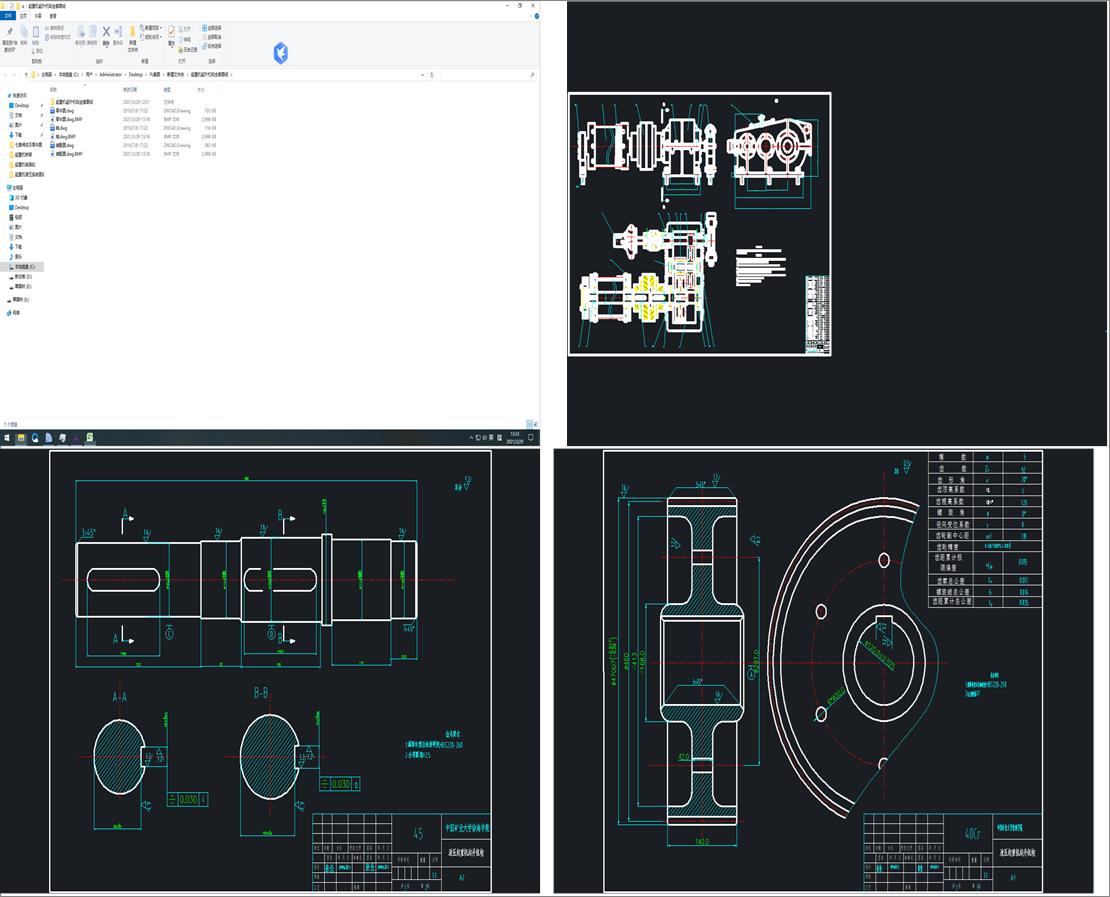Image resolution: width=1110 pixels, height=897 pixels.
Task: Switch to the 主页 Home ribbon tab
Action: [23, 16]
